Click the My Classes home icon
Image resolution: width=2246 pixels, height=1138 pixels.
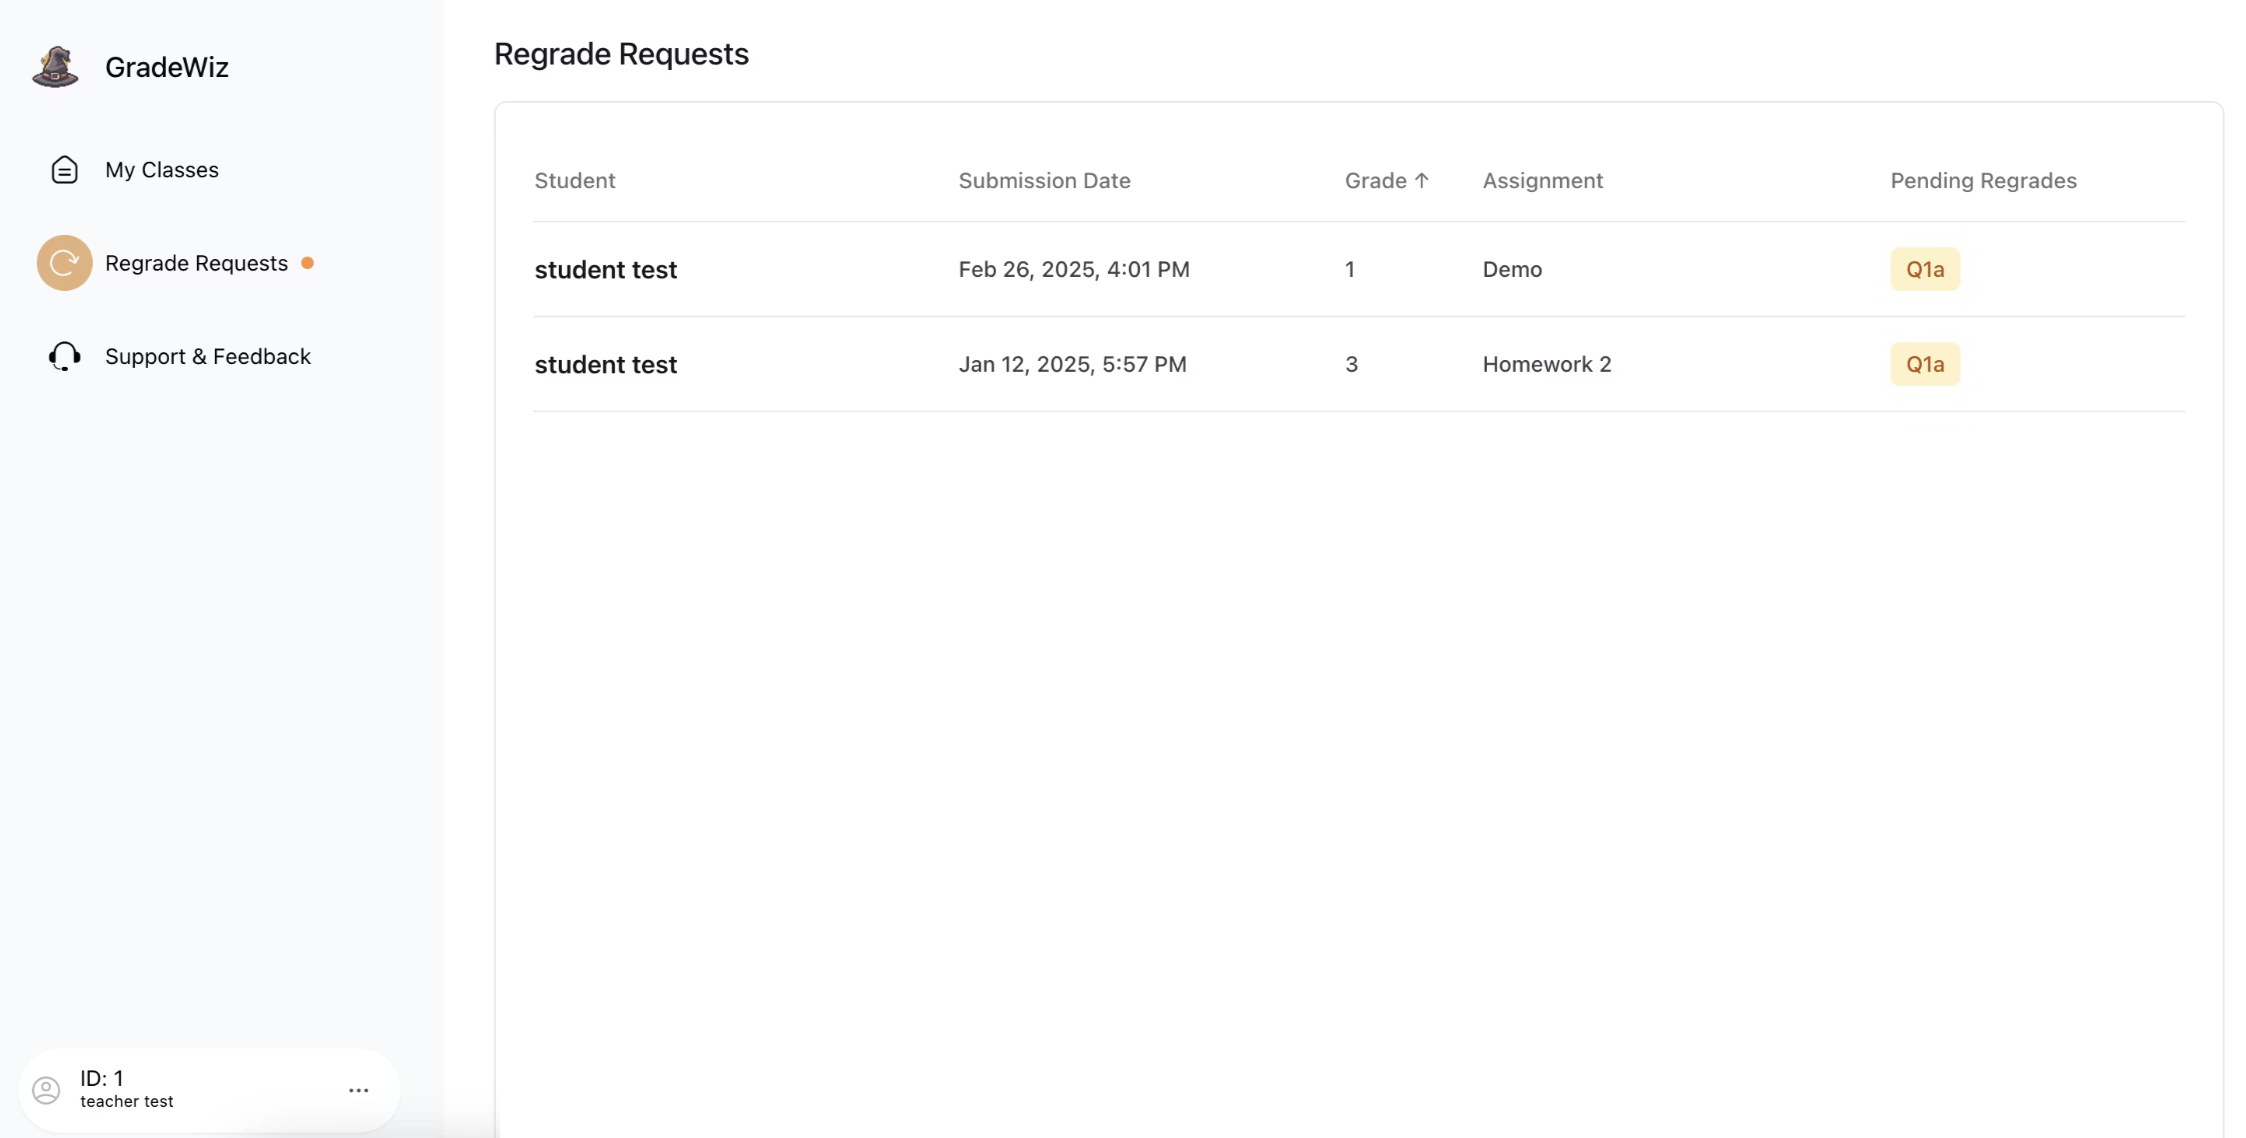tap(64, 170)
